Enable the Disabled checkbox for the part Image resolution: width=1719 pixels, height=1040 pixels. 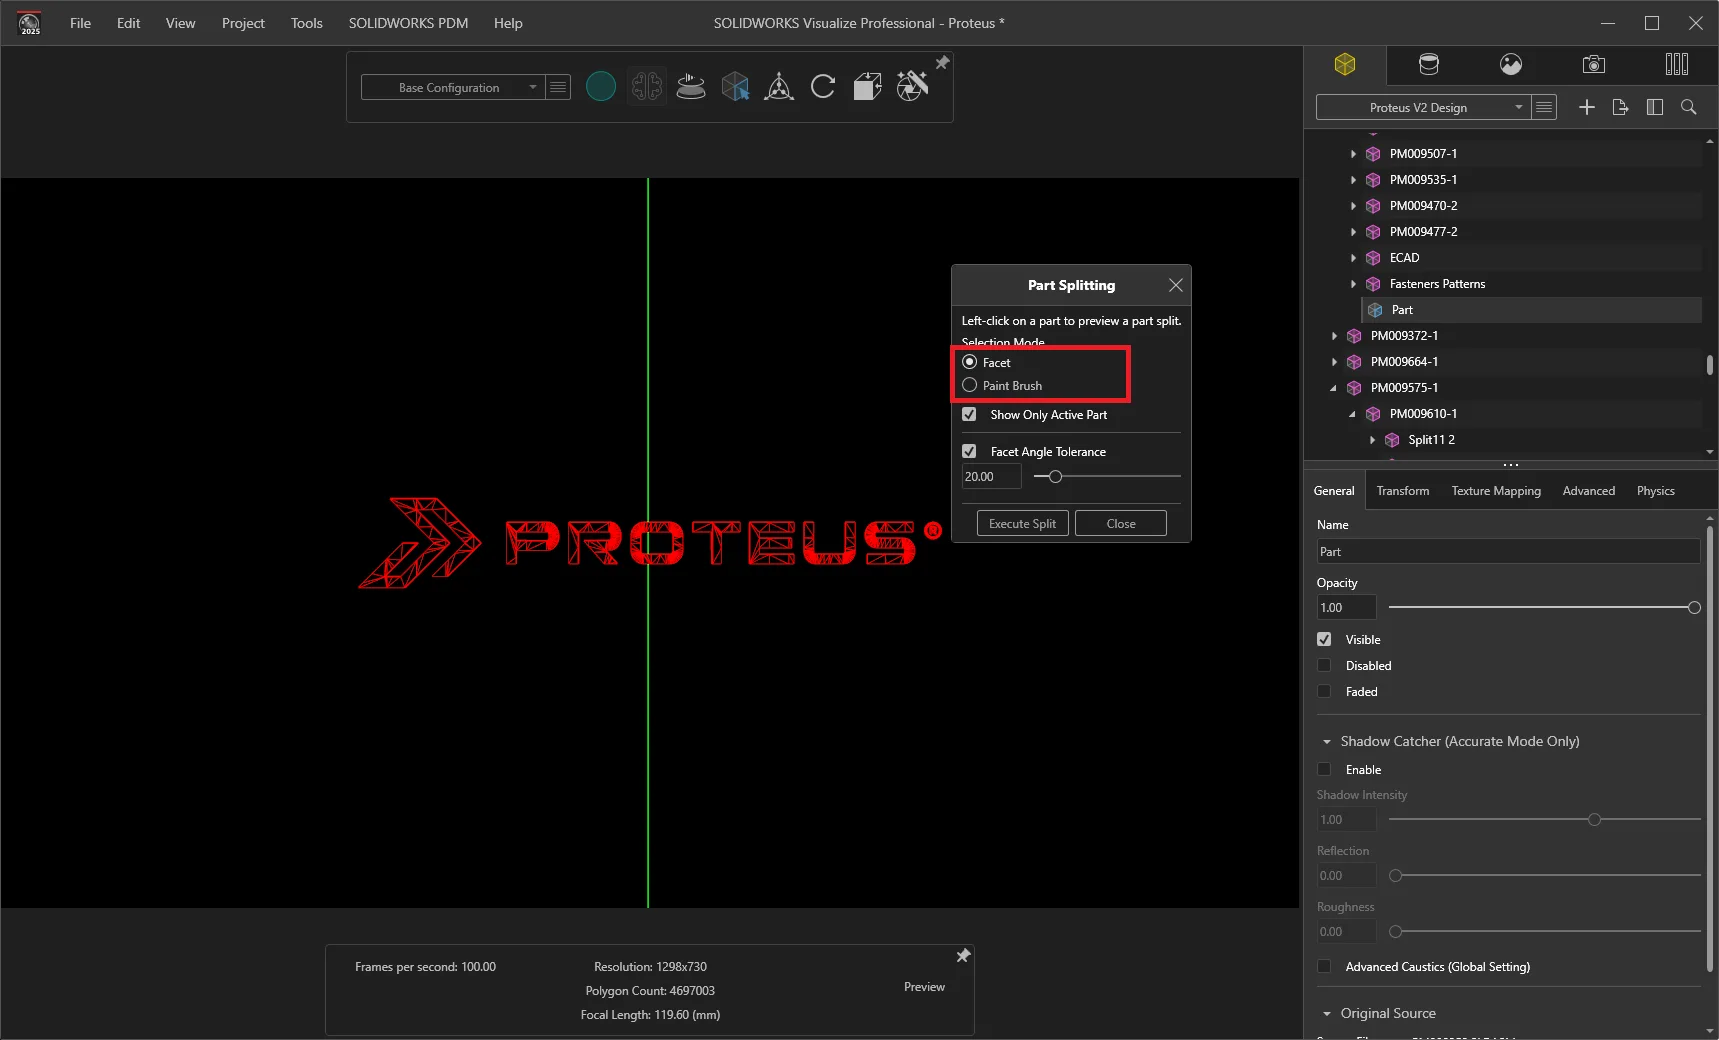1324,665
